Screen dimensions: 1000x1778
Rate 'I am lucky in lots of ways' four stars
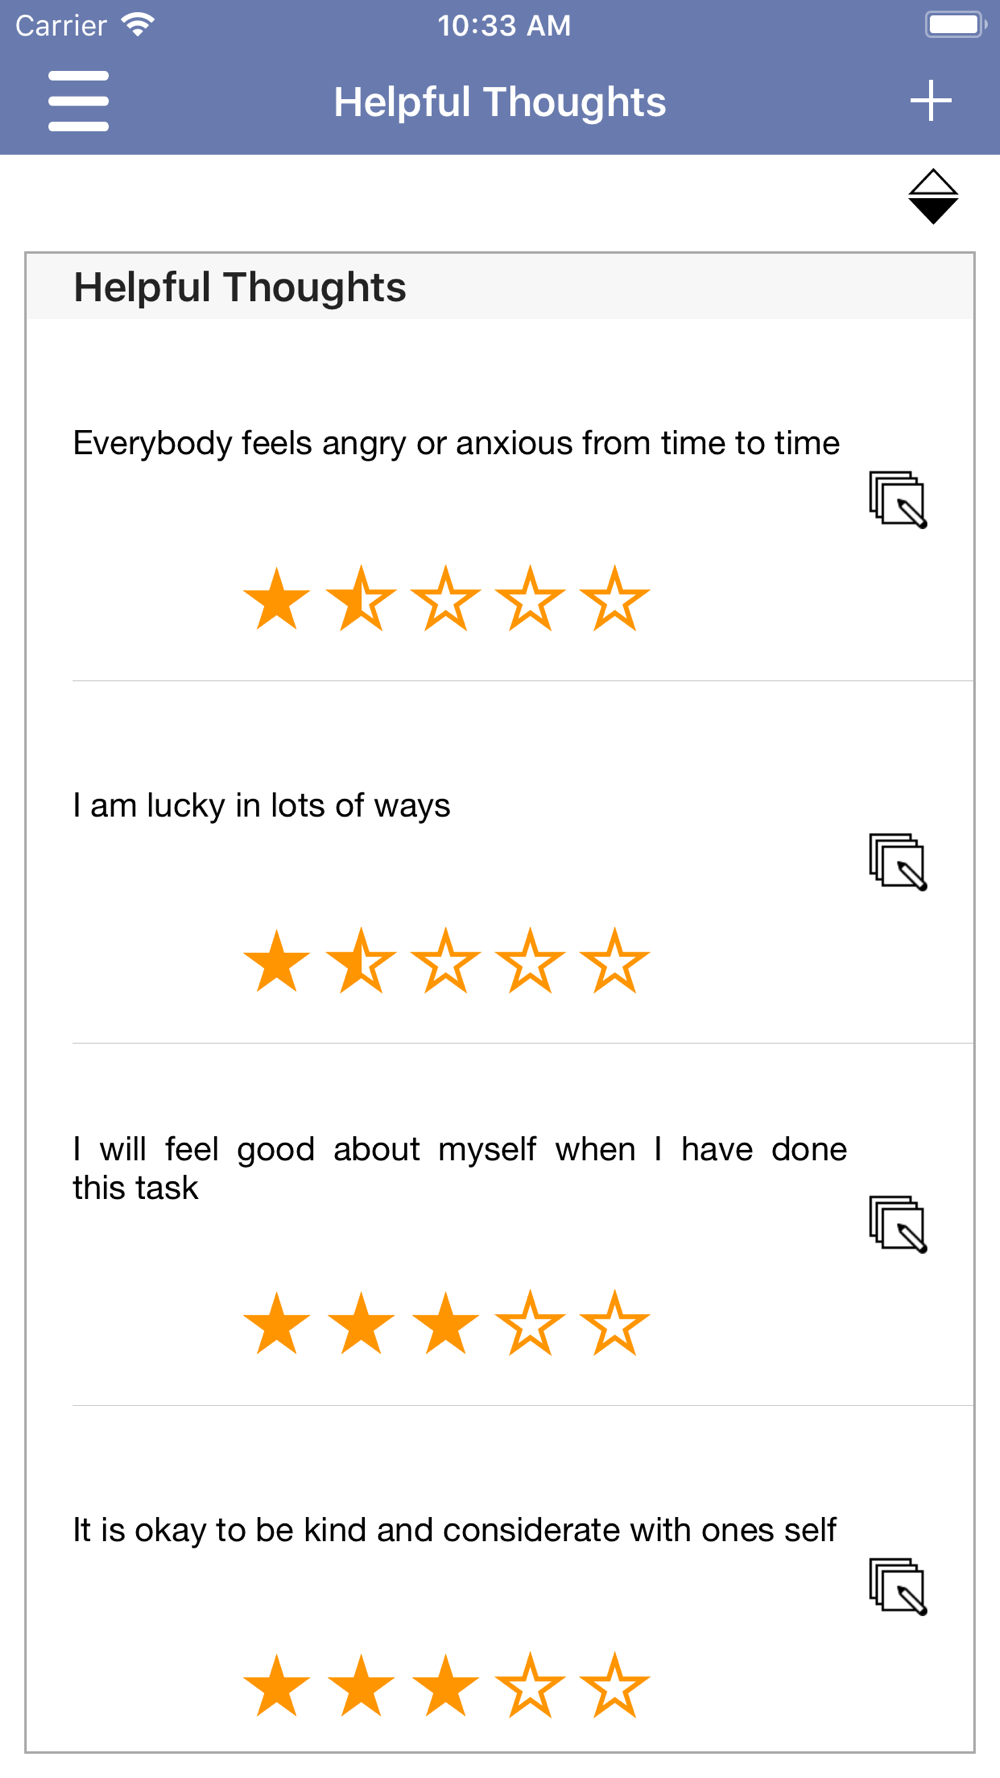[530, 961]
